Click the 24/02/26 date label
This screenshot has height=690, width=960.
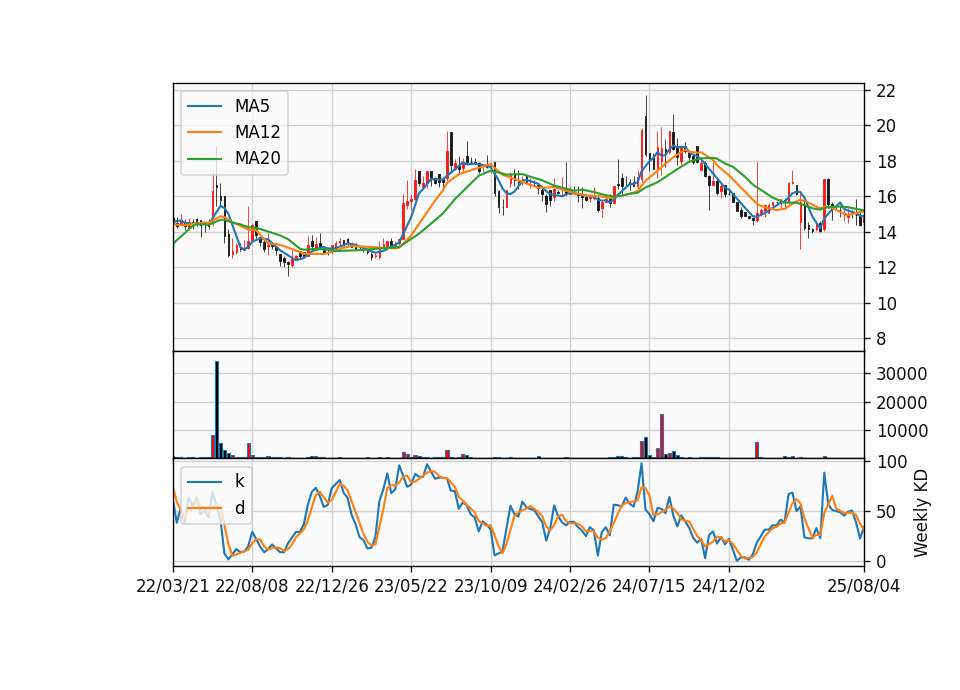[x=570, y=586]
